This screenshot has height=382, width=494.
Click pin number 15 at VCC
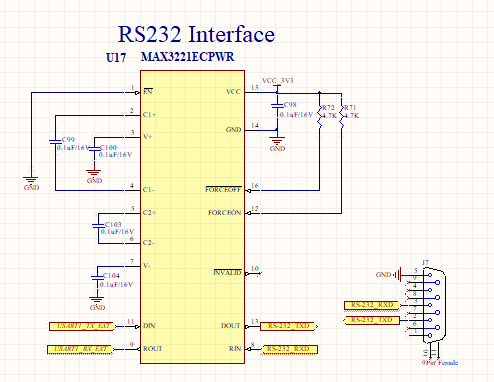coord(255,87)
